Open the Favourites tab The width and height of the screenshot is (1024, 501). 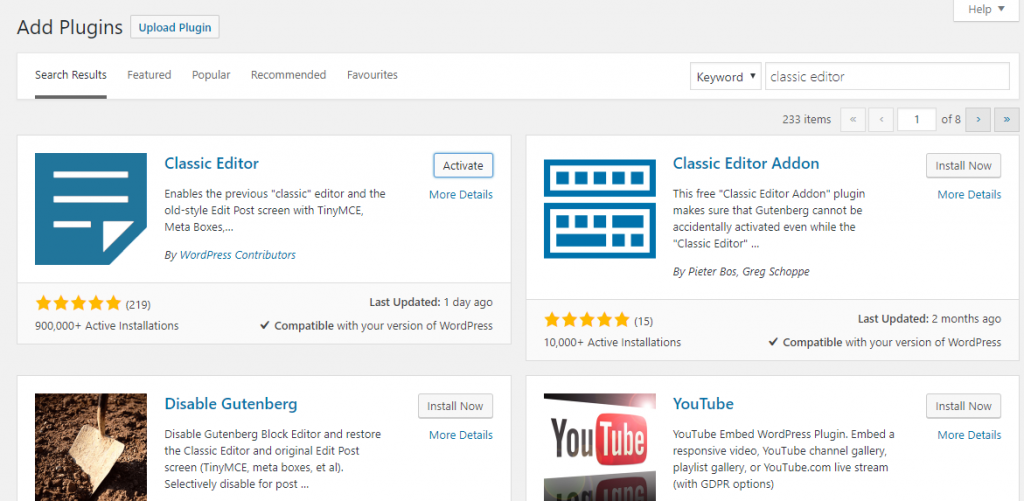pos(372,75)
